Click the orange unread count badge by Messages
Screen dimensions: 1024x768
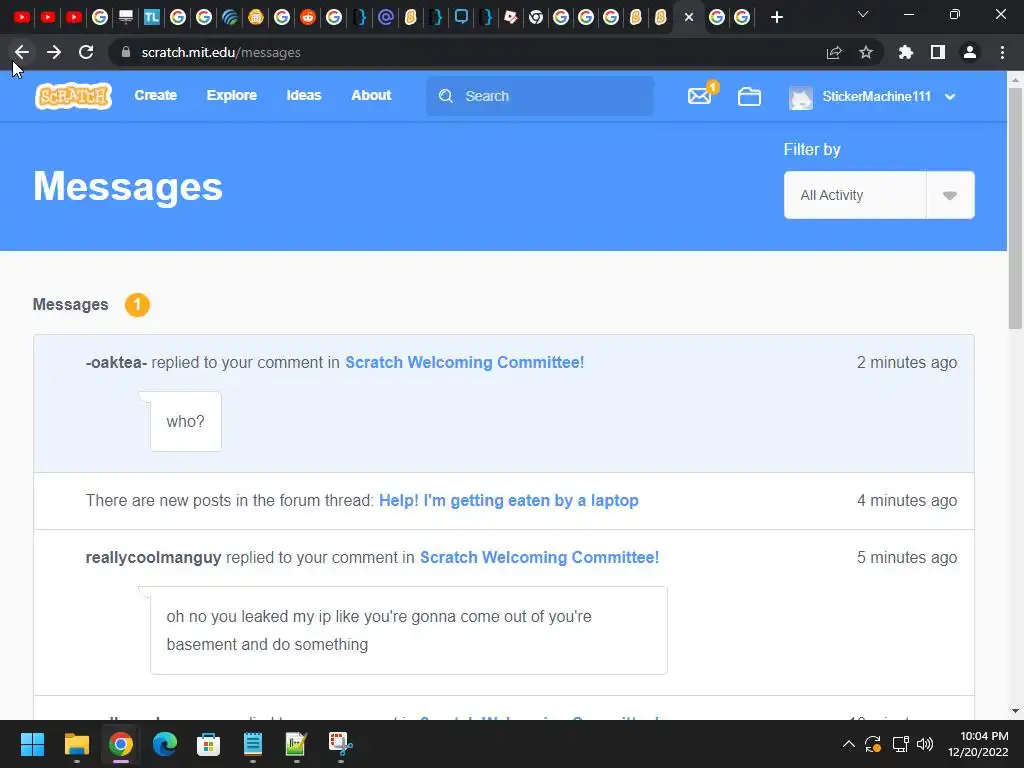tap(137, 305)
